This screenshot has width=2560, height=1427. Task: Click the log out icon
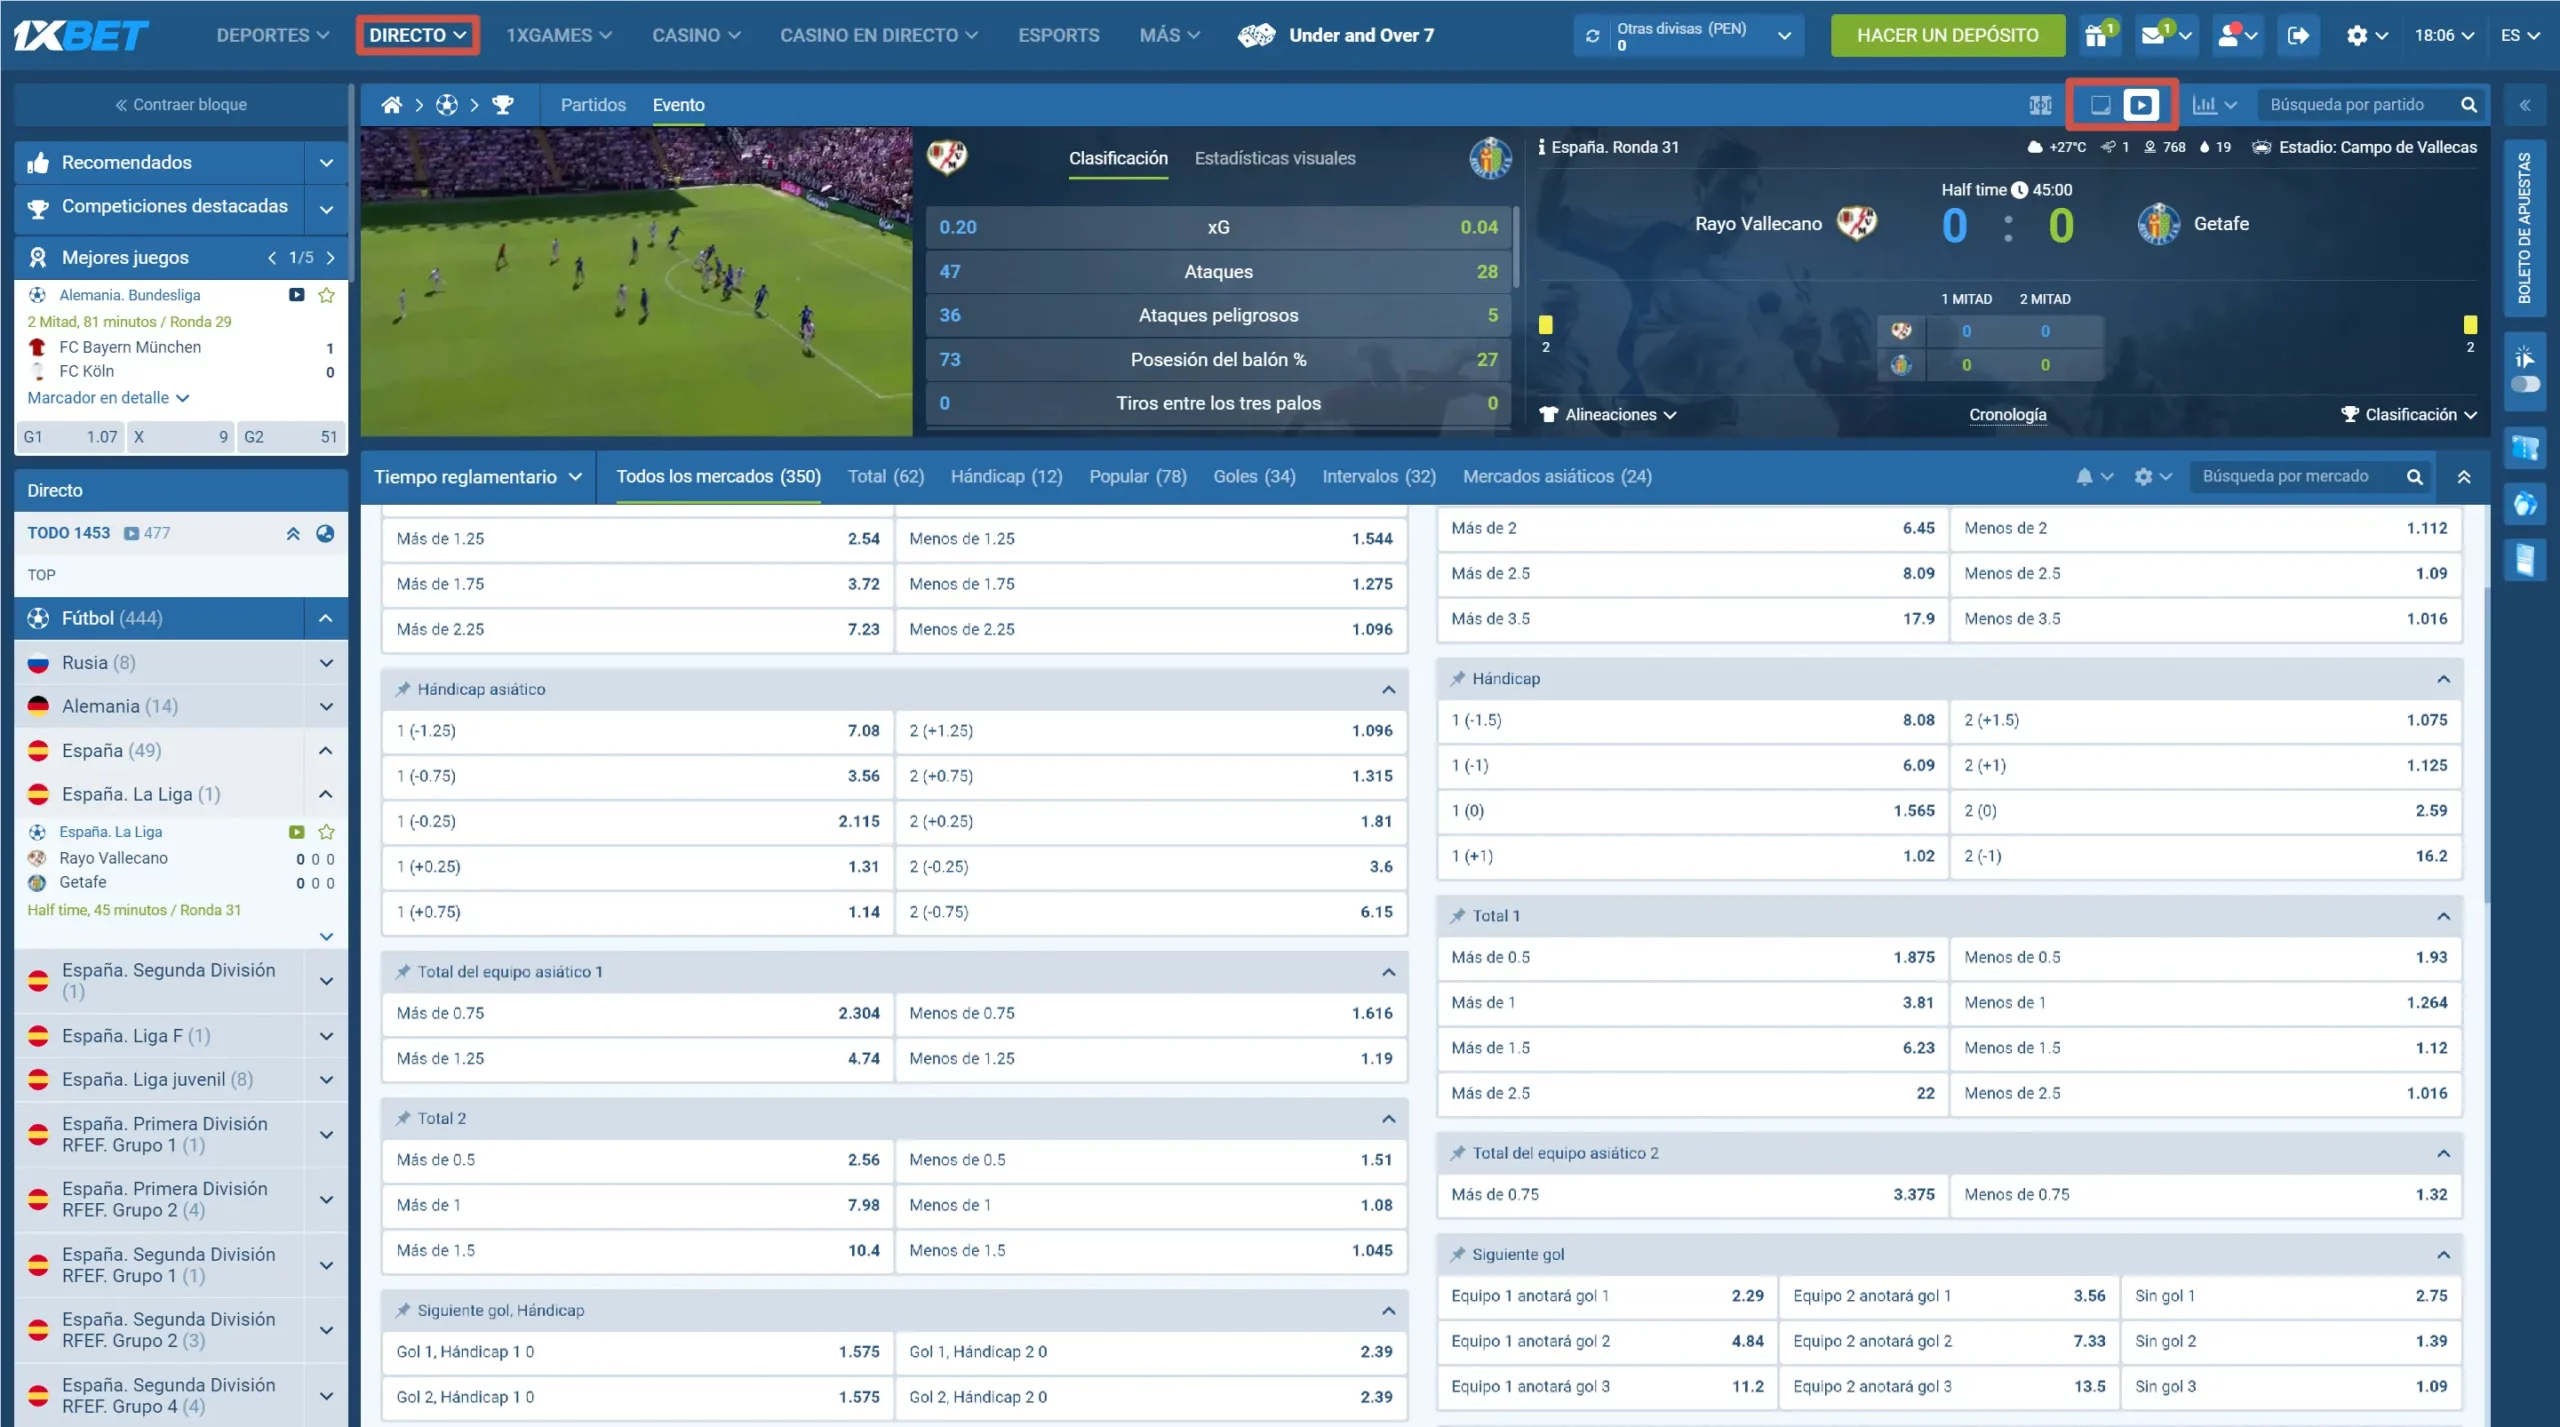point(2298,35)
